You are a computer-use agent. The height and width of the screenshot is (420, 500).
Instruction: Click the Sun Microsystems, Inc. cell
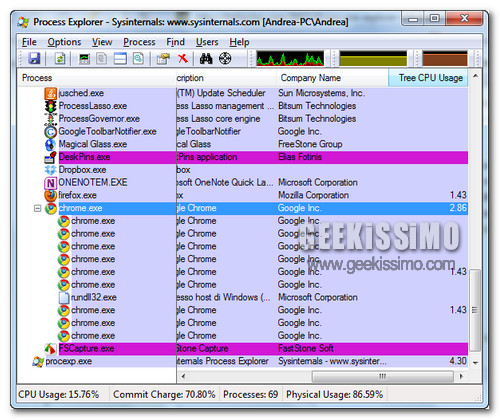click(322, 93)
